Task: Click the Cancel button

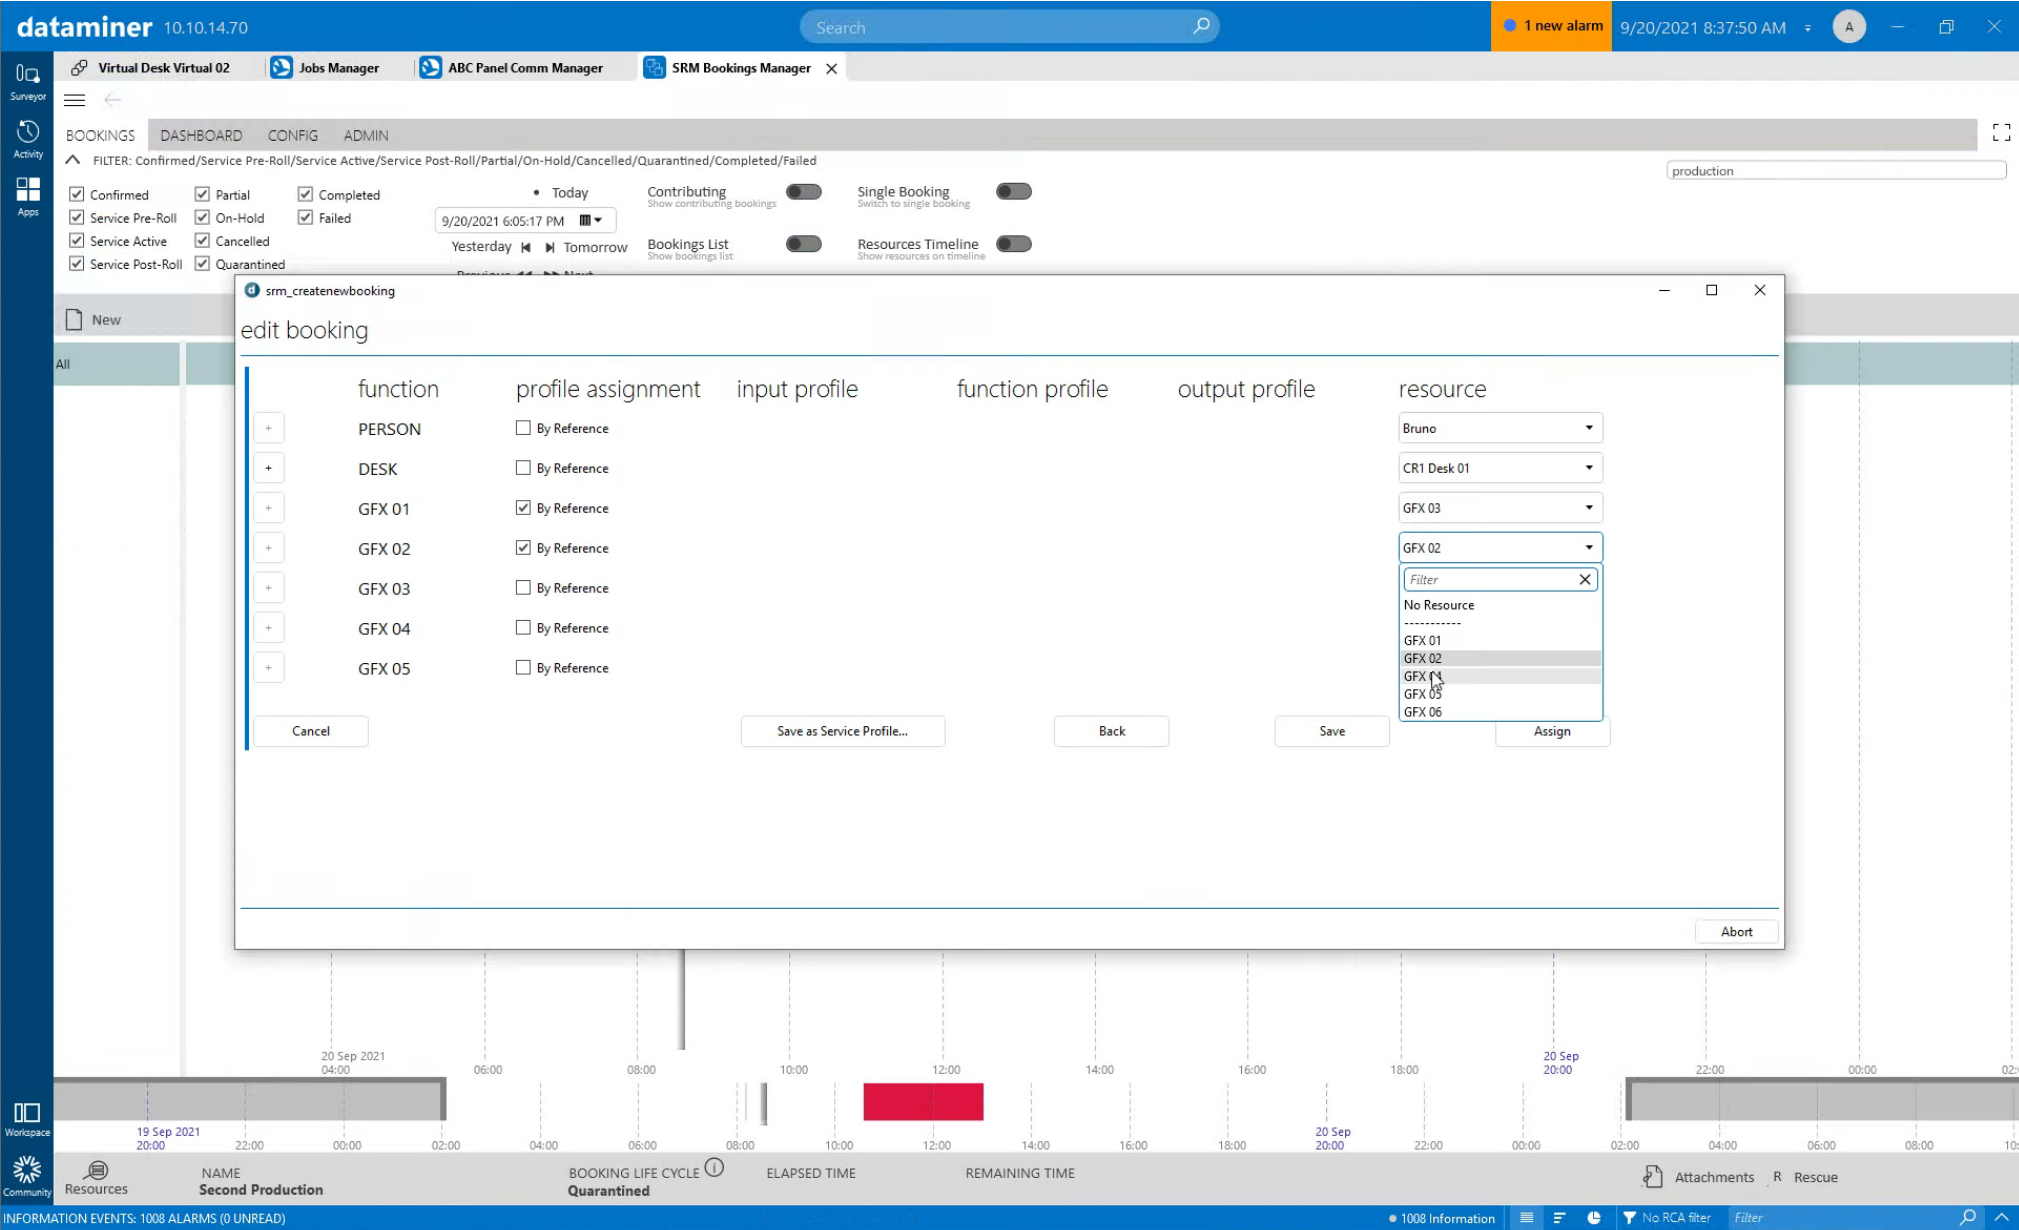Action: tap(311, 731)
